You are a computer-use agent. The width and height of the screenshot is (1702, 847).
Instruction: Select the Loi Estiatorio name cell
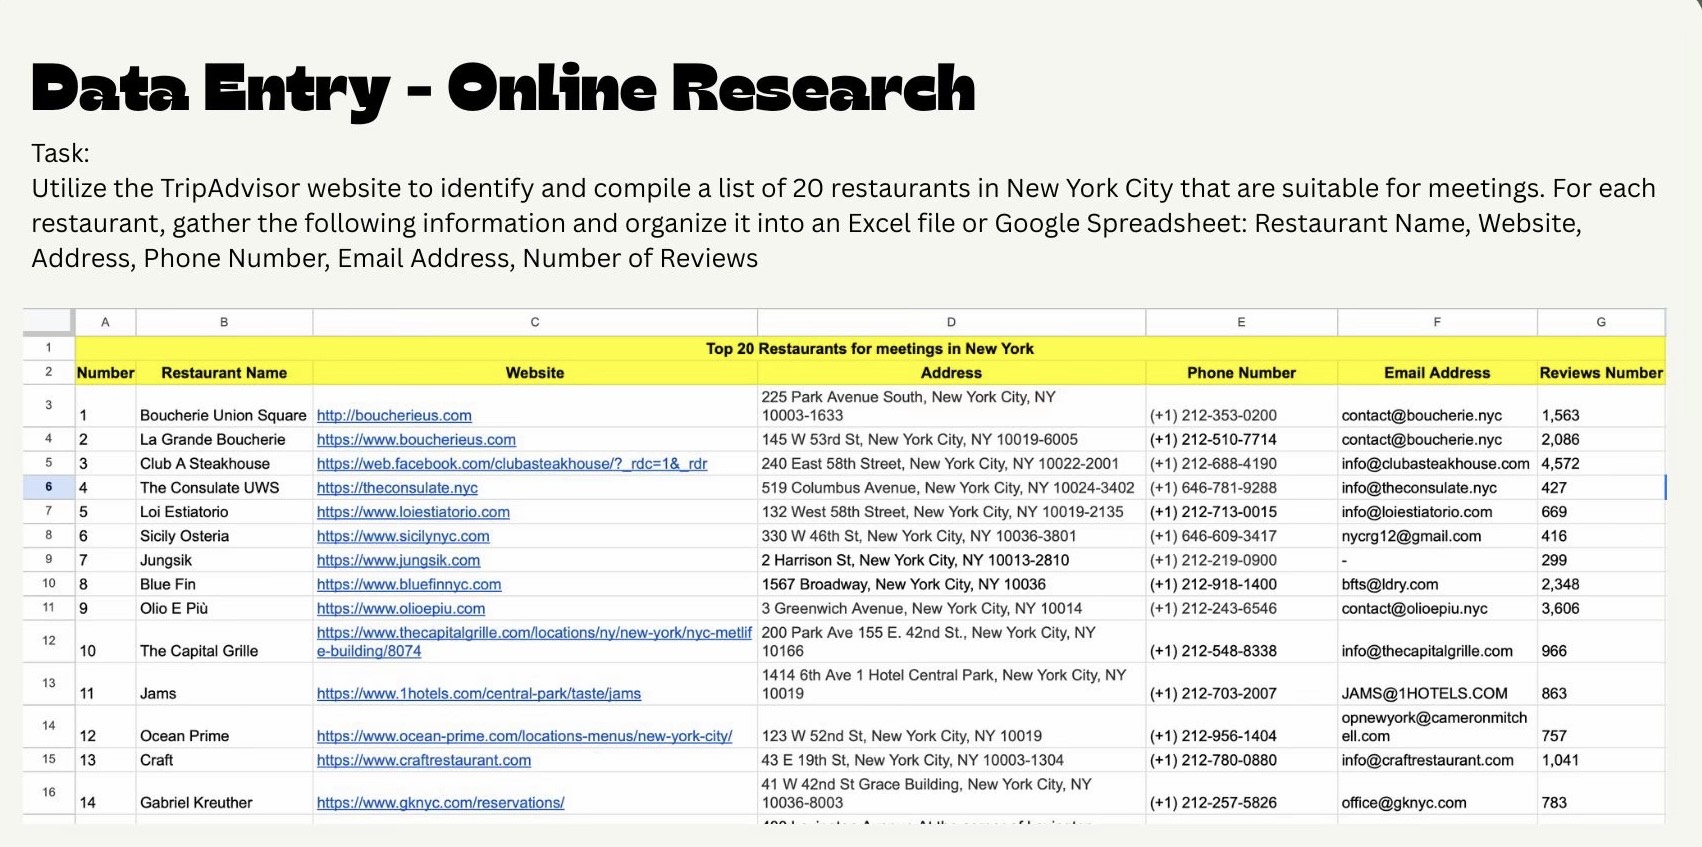pyautogui.click(x=224, y=511)
